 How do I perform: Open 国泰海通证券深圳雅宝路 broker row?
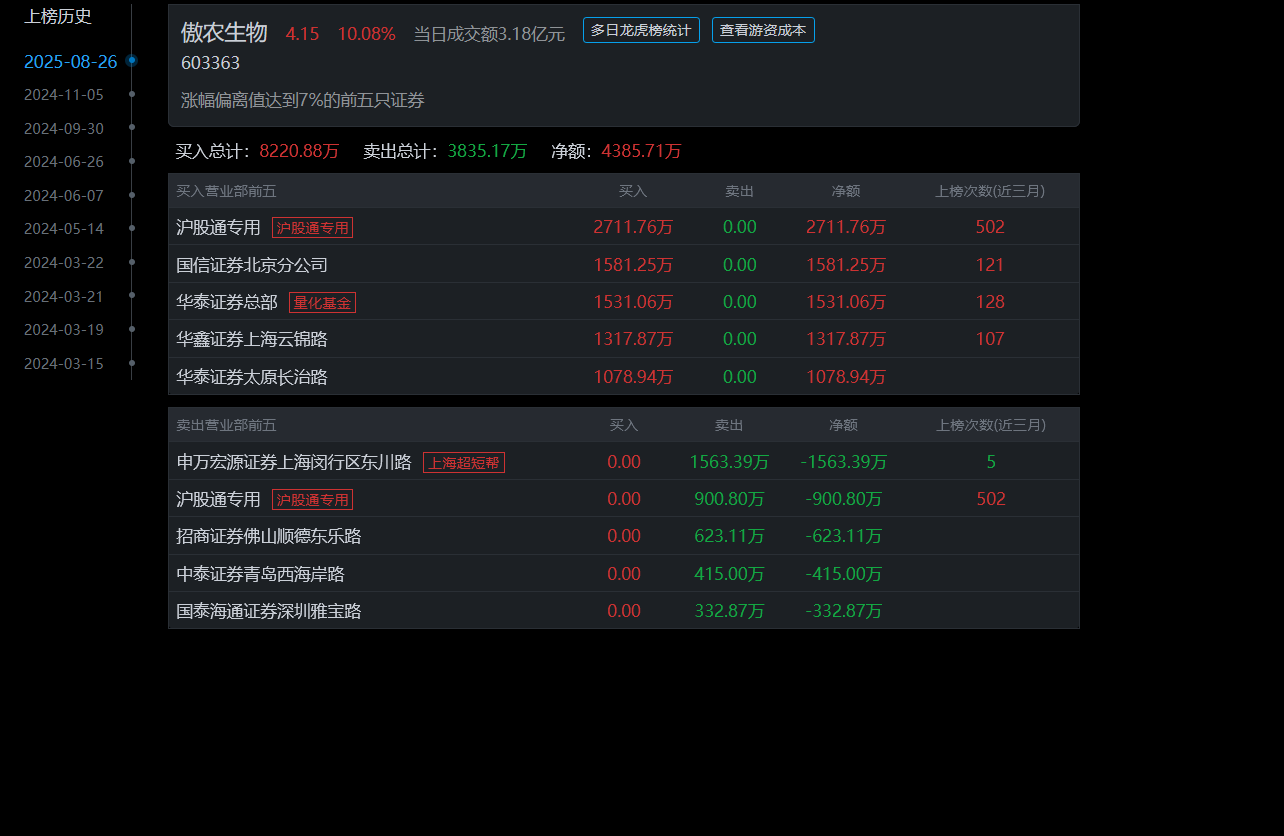(x=624, y=611)
